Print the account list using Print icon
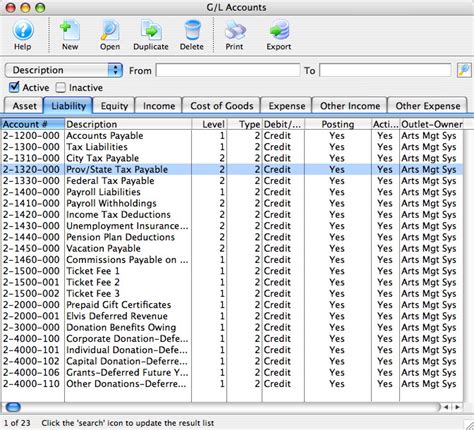 pyautogui.click(x=235, y=30)
